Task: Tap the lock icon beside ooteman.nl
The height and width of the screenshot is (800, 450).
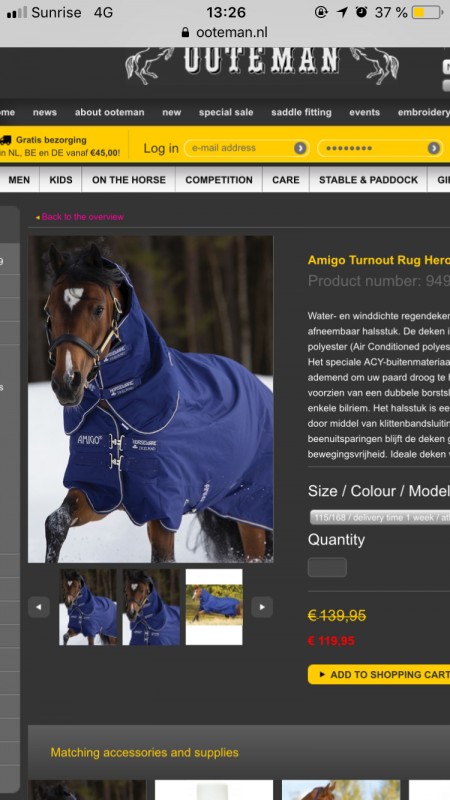Action: [185, 33]
